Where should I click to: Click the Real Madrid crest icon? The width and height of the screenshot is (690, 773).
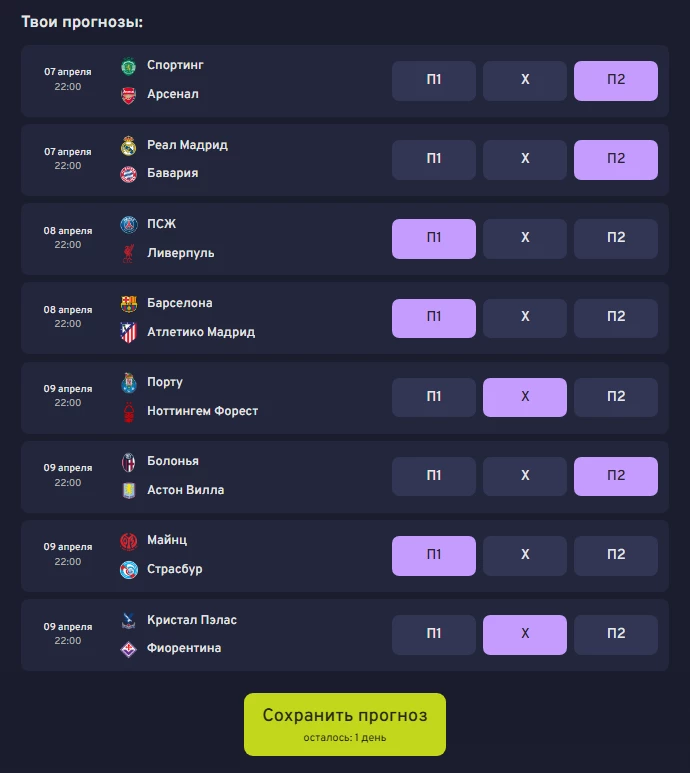pos(128,146)
